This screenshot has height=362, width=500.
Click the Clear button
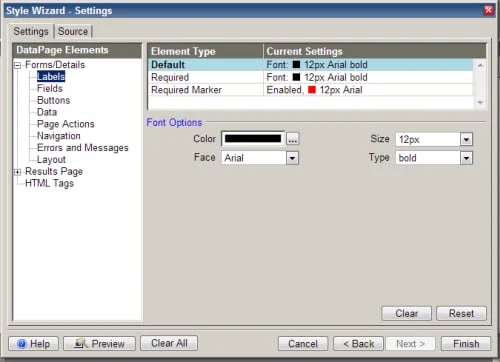(406, 313)
